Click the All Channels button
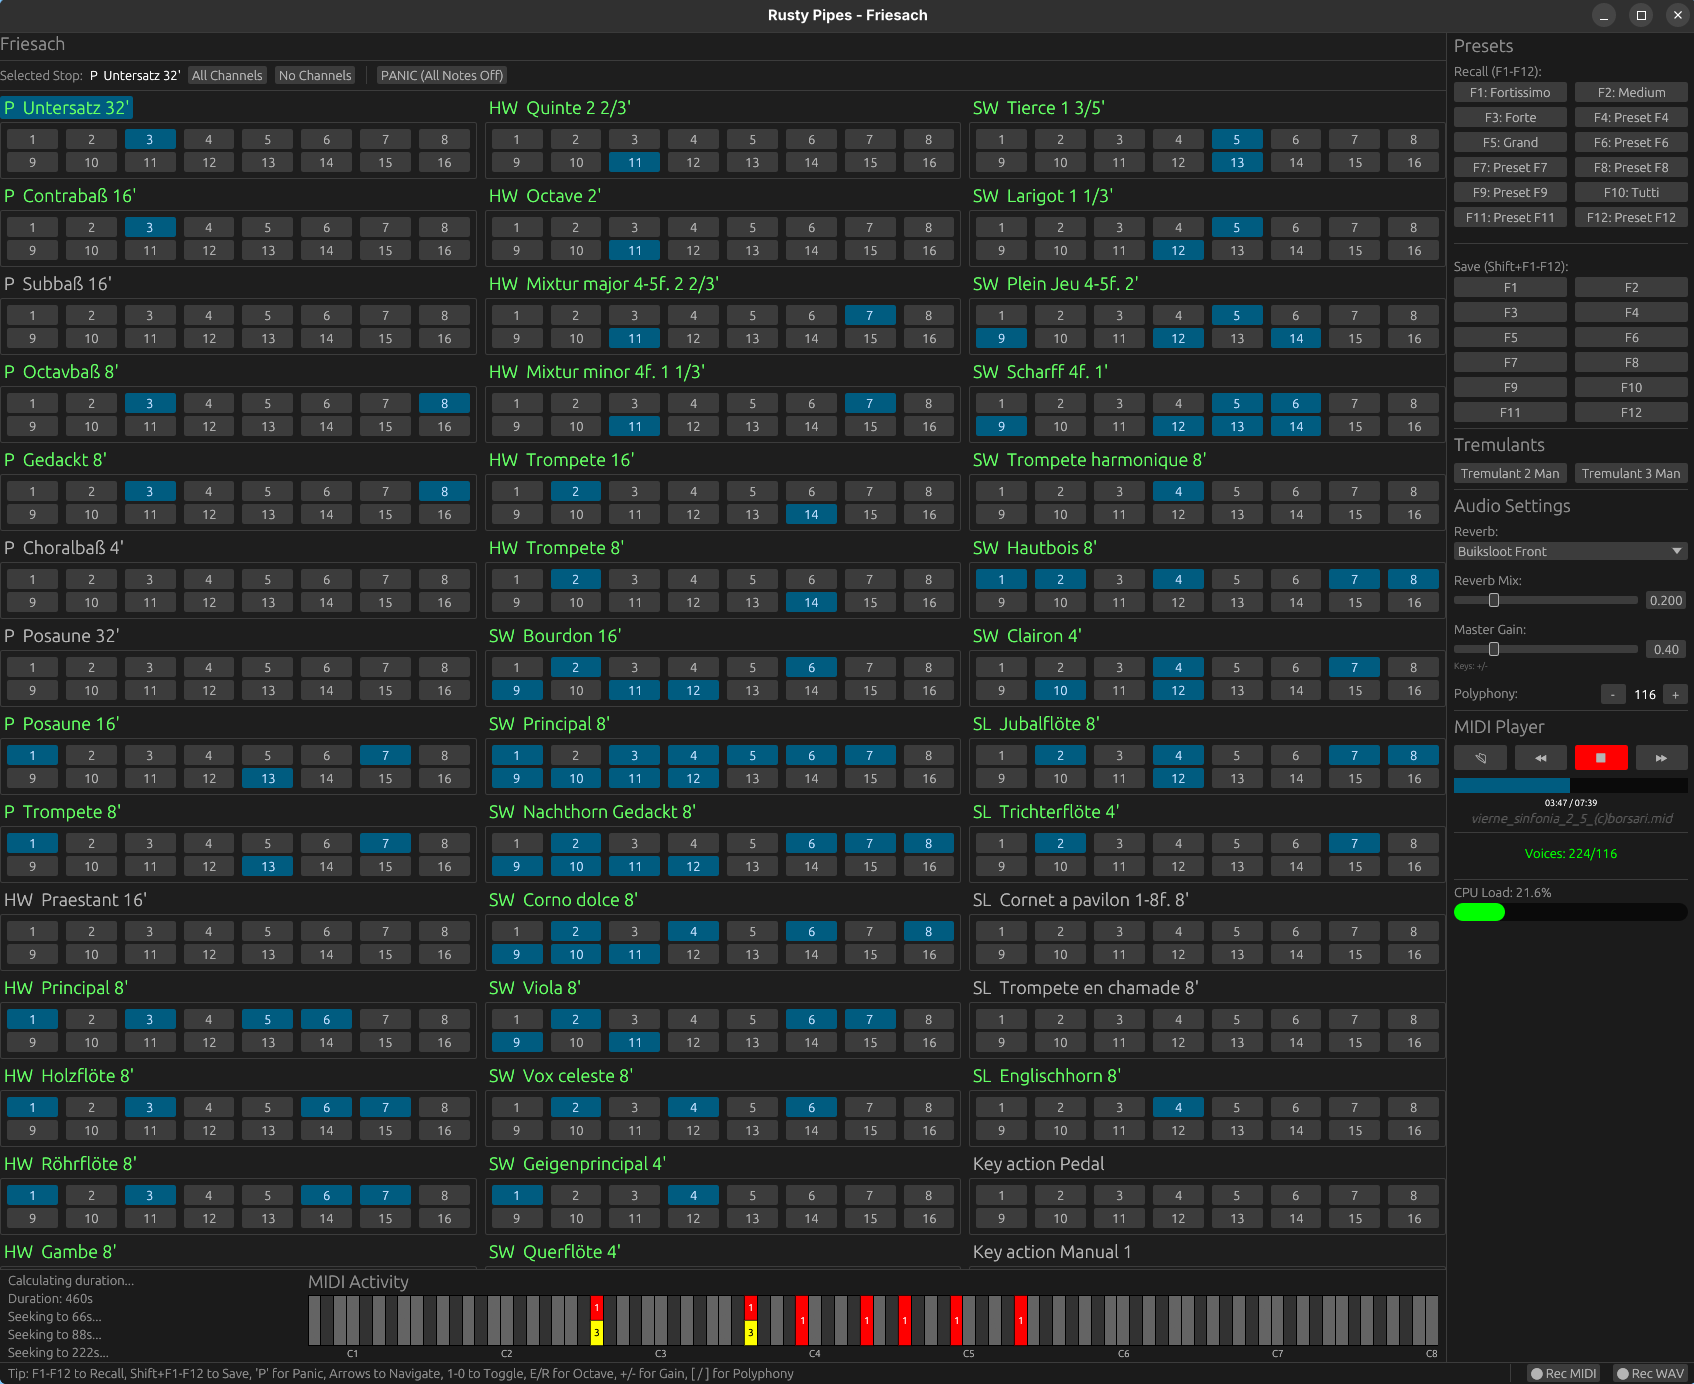This screenshot has width=1694, height=1384. [227, 76]
